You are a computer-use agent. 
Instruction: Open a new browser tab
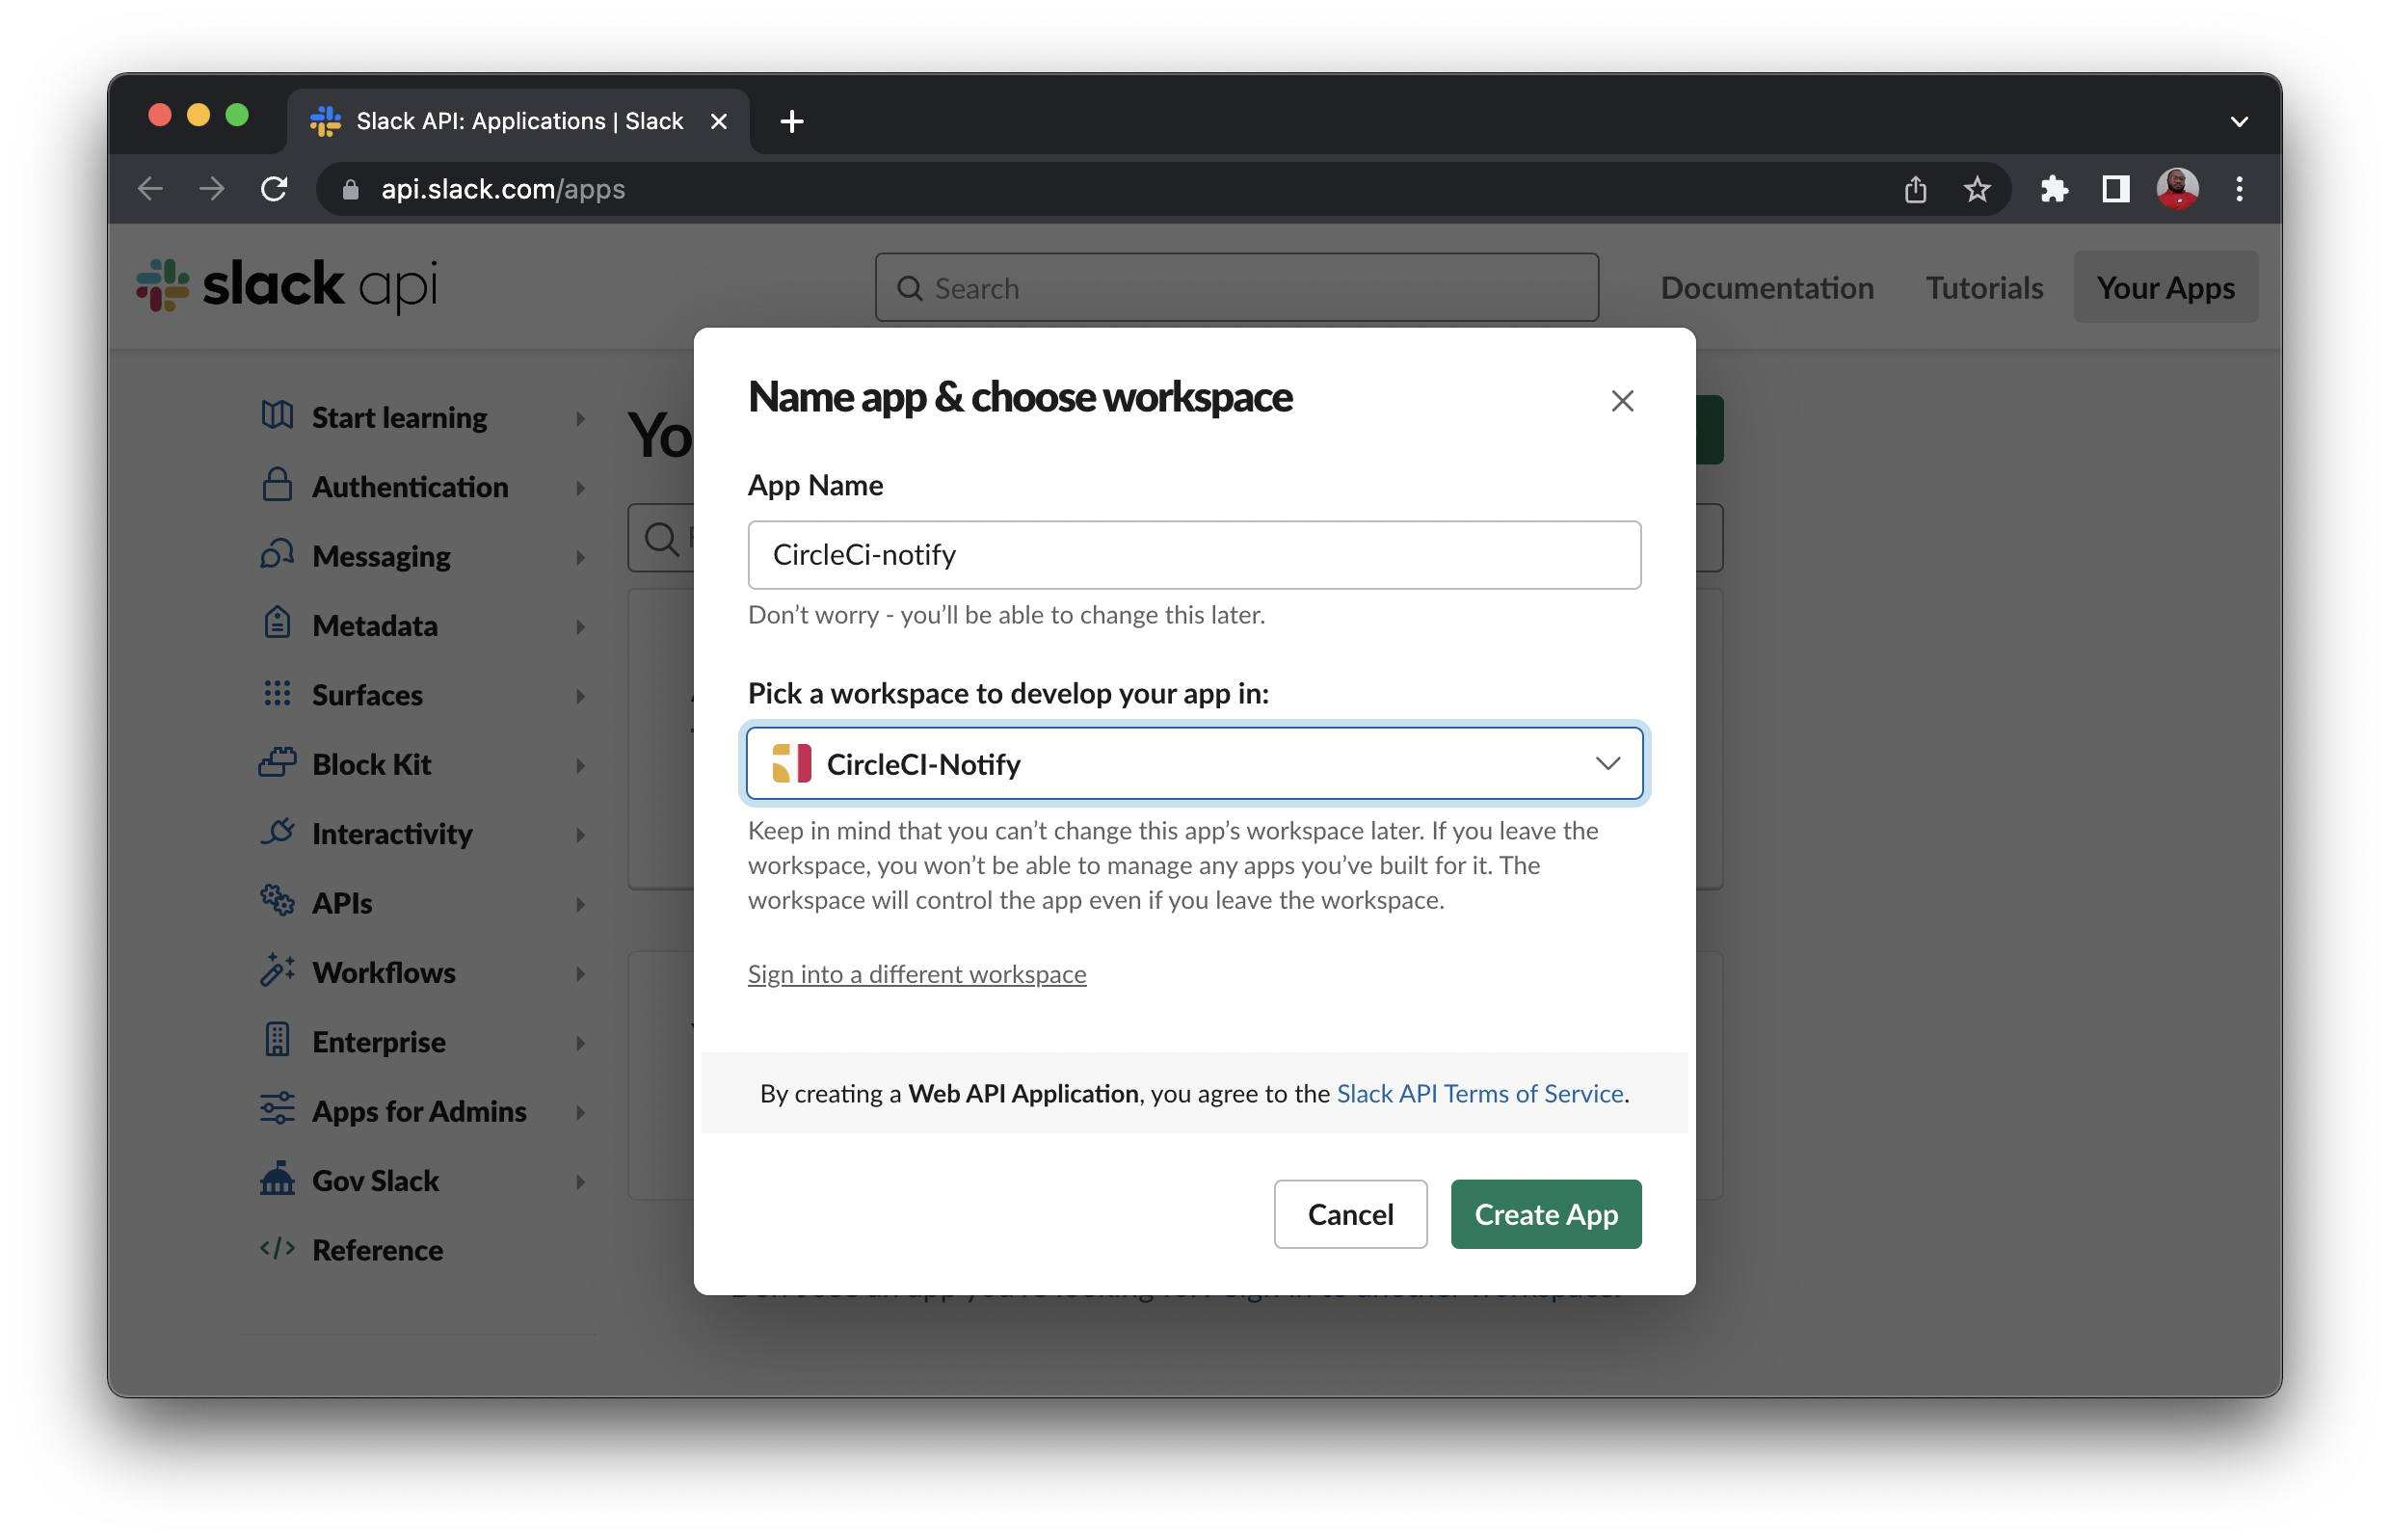coord(792,122)
